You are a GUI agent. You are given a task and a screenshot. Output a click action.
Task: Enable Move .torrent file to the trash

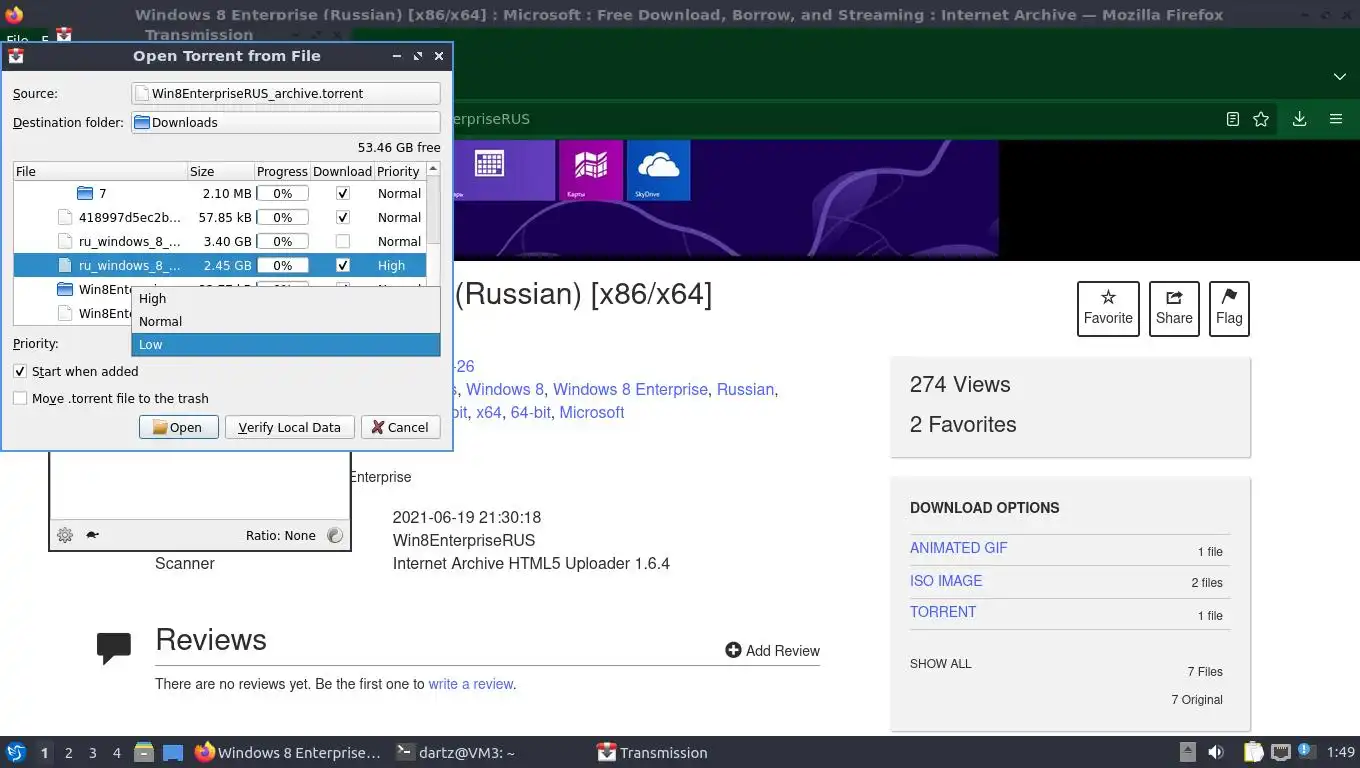pos(19,398)
